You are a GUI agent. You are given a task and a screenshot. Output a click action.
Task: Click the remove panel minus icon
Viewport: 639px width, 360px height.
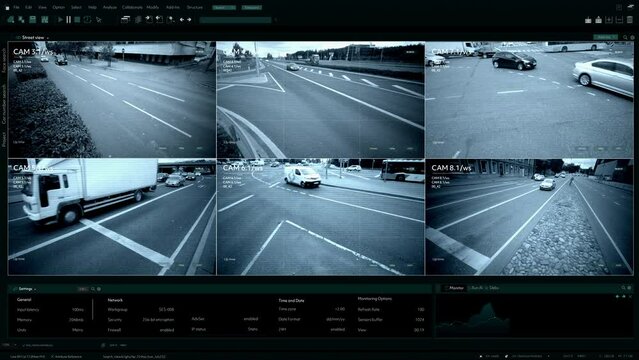pos(619,20)
